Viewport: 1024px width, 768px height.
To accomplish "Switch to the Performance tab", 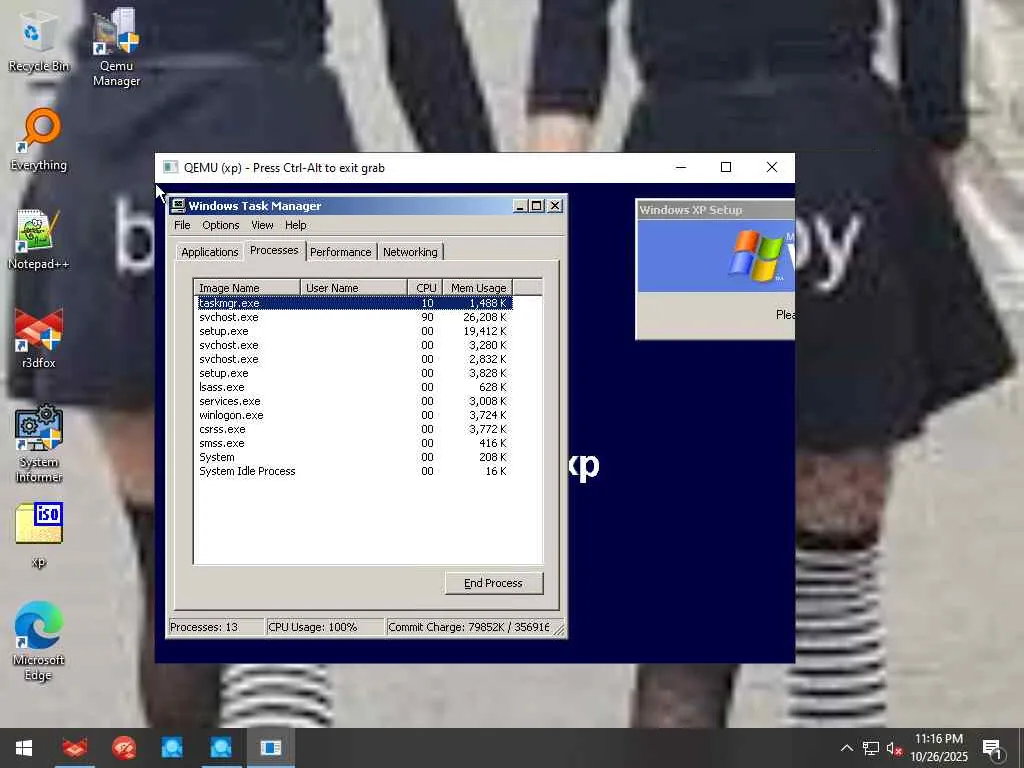I will click(340, 252).
